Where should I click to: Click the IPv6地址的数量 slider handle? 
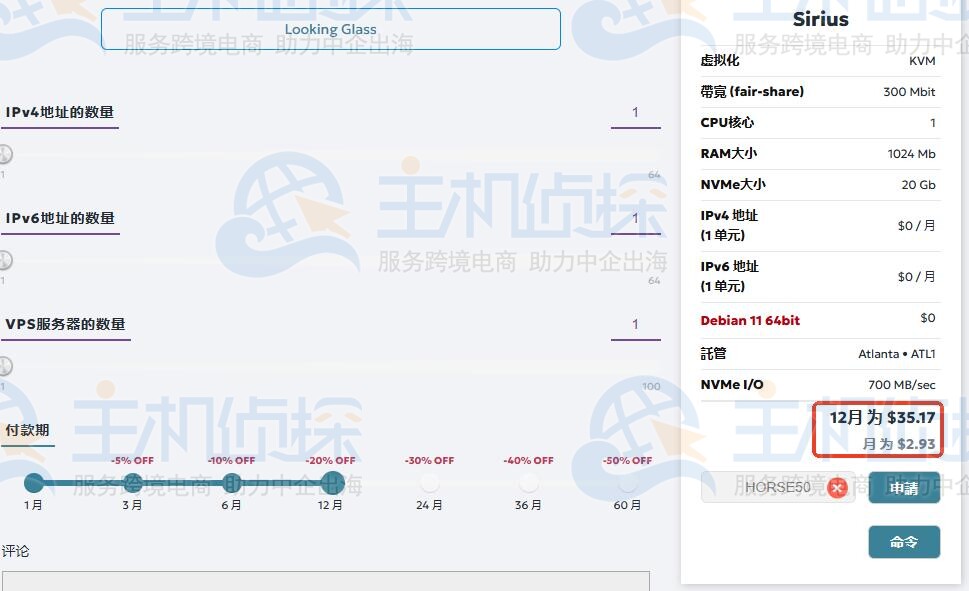pyautogui.click(x=4, y=261)
